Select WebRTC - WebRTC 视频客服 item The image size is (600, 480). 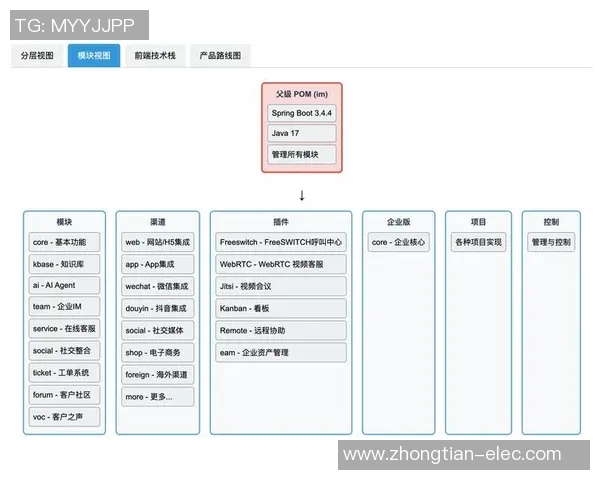(281, 264)
